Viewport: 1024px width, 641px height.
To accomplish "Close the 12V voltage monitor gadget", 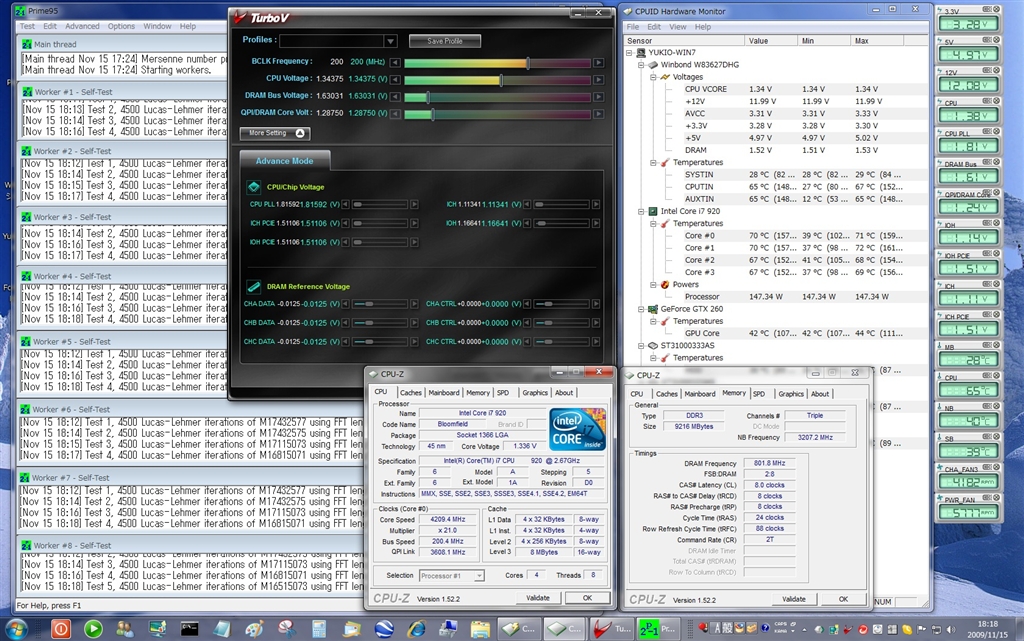I will click(x=997, y=70).
